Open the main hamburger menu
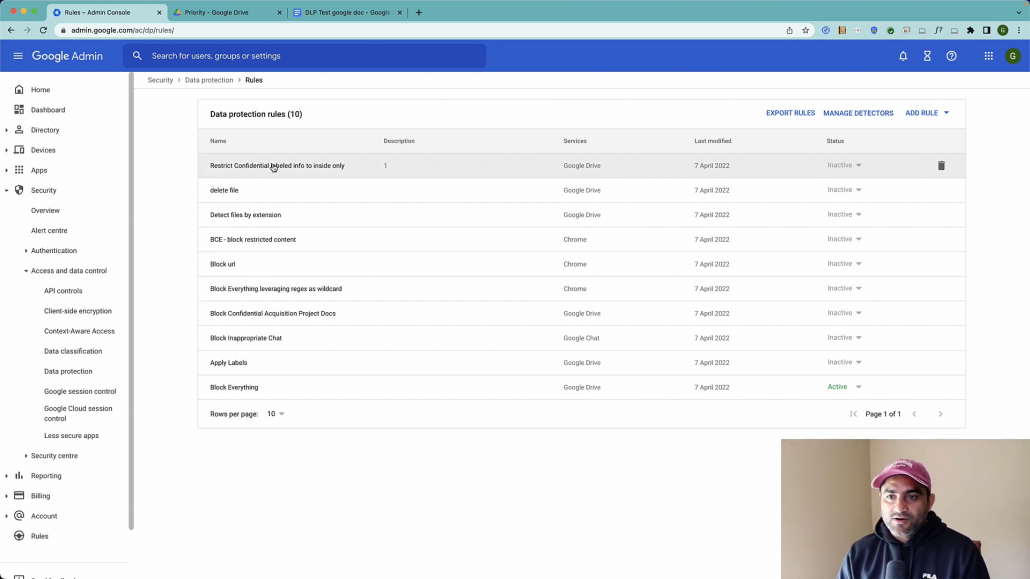 (x=18, y=56)
